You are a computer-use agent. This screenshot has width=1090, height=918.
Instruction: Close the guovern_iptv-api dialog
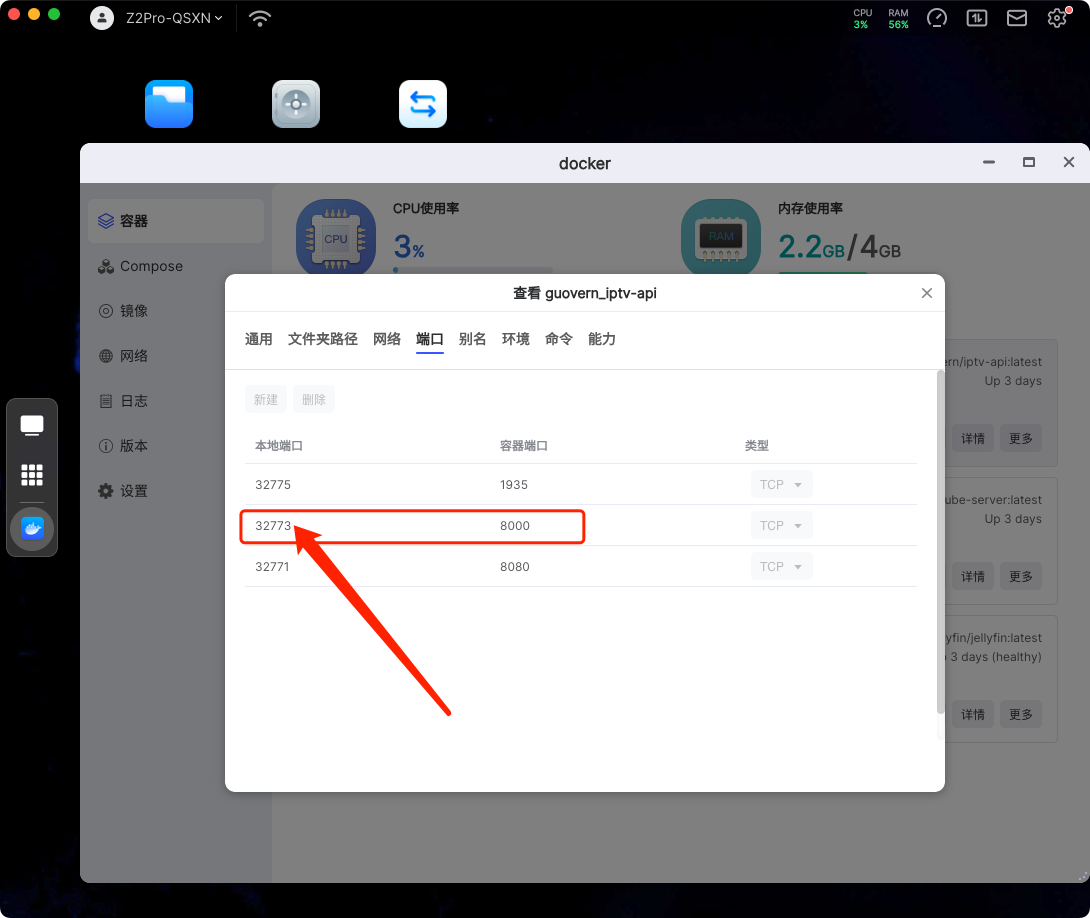(927, 293)
